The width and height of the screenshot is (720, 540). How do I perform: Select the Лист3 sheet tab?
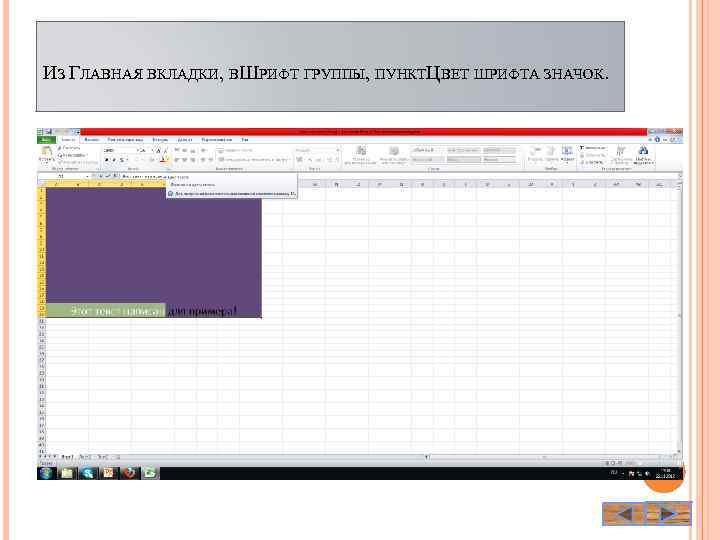(x=103, y=457)
